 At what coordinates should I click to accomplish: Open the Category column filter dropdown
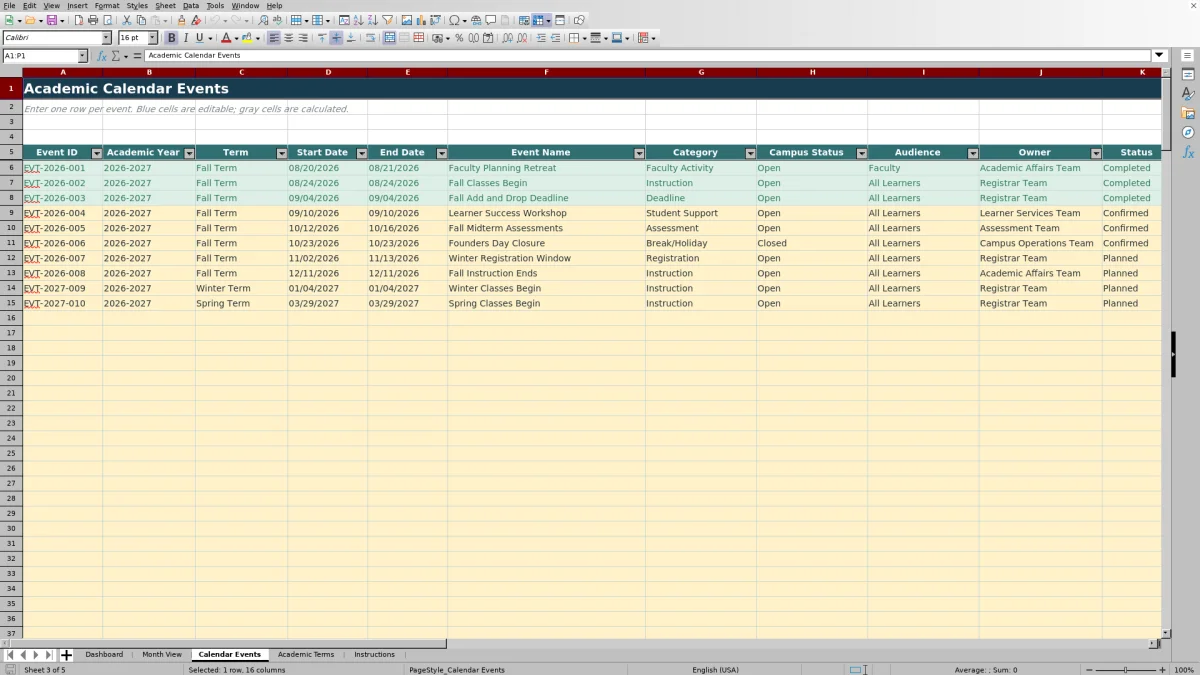tap(750, 153)
